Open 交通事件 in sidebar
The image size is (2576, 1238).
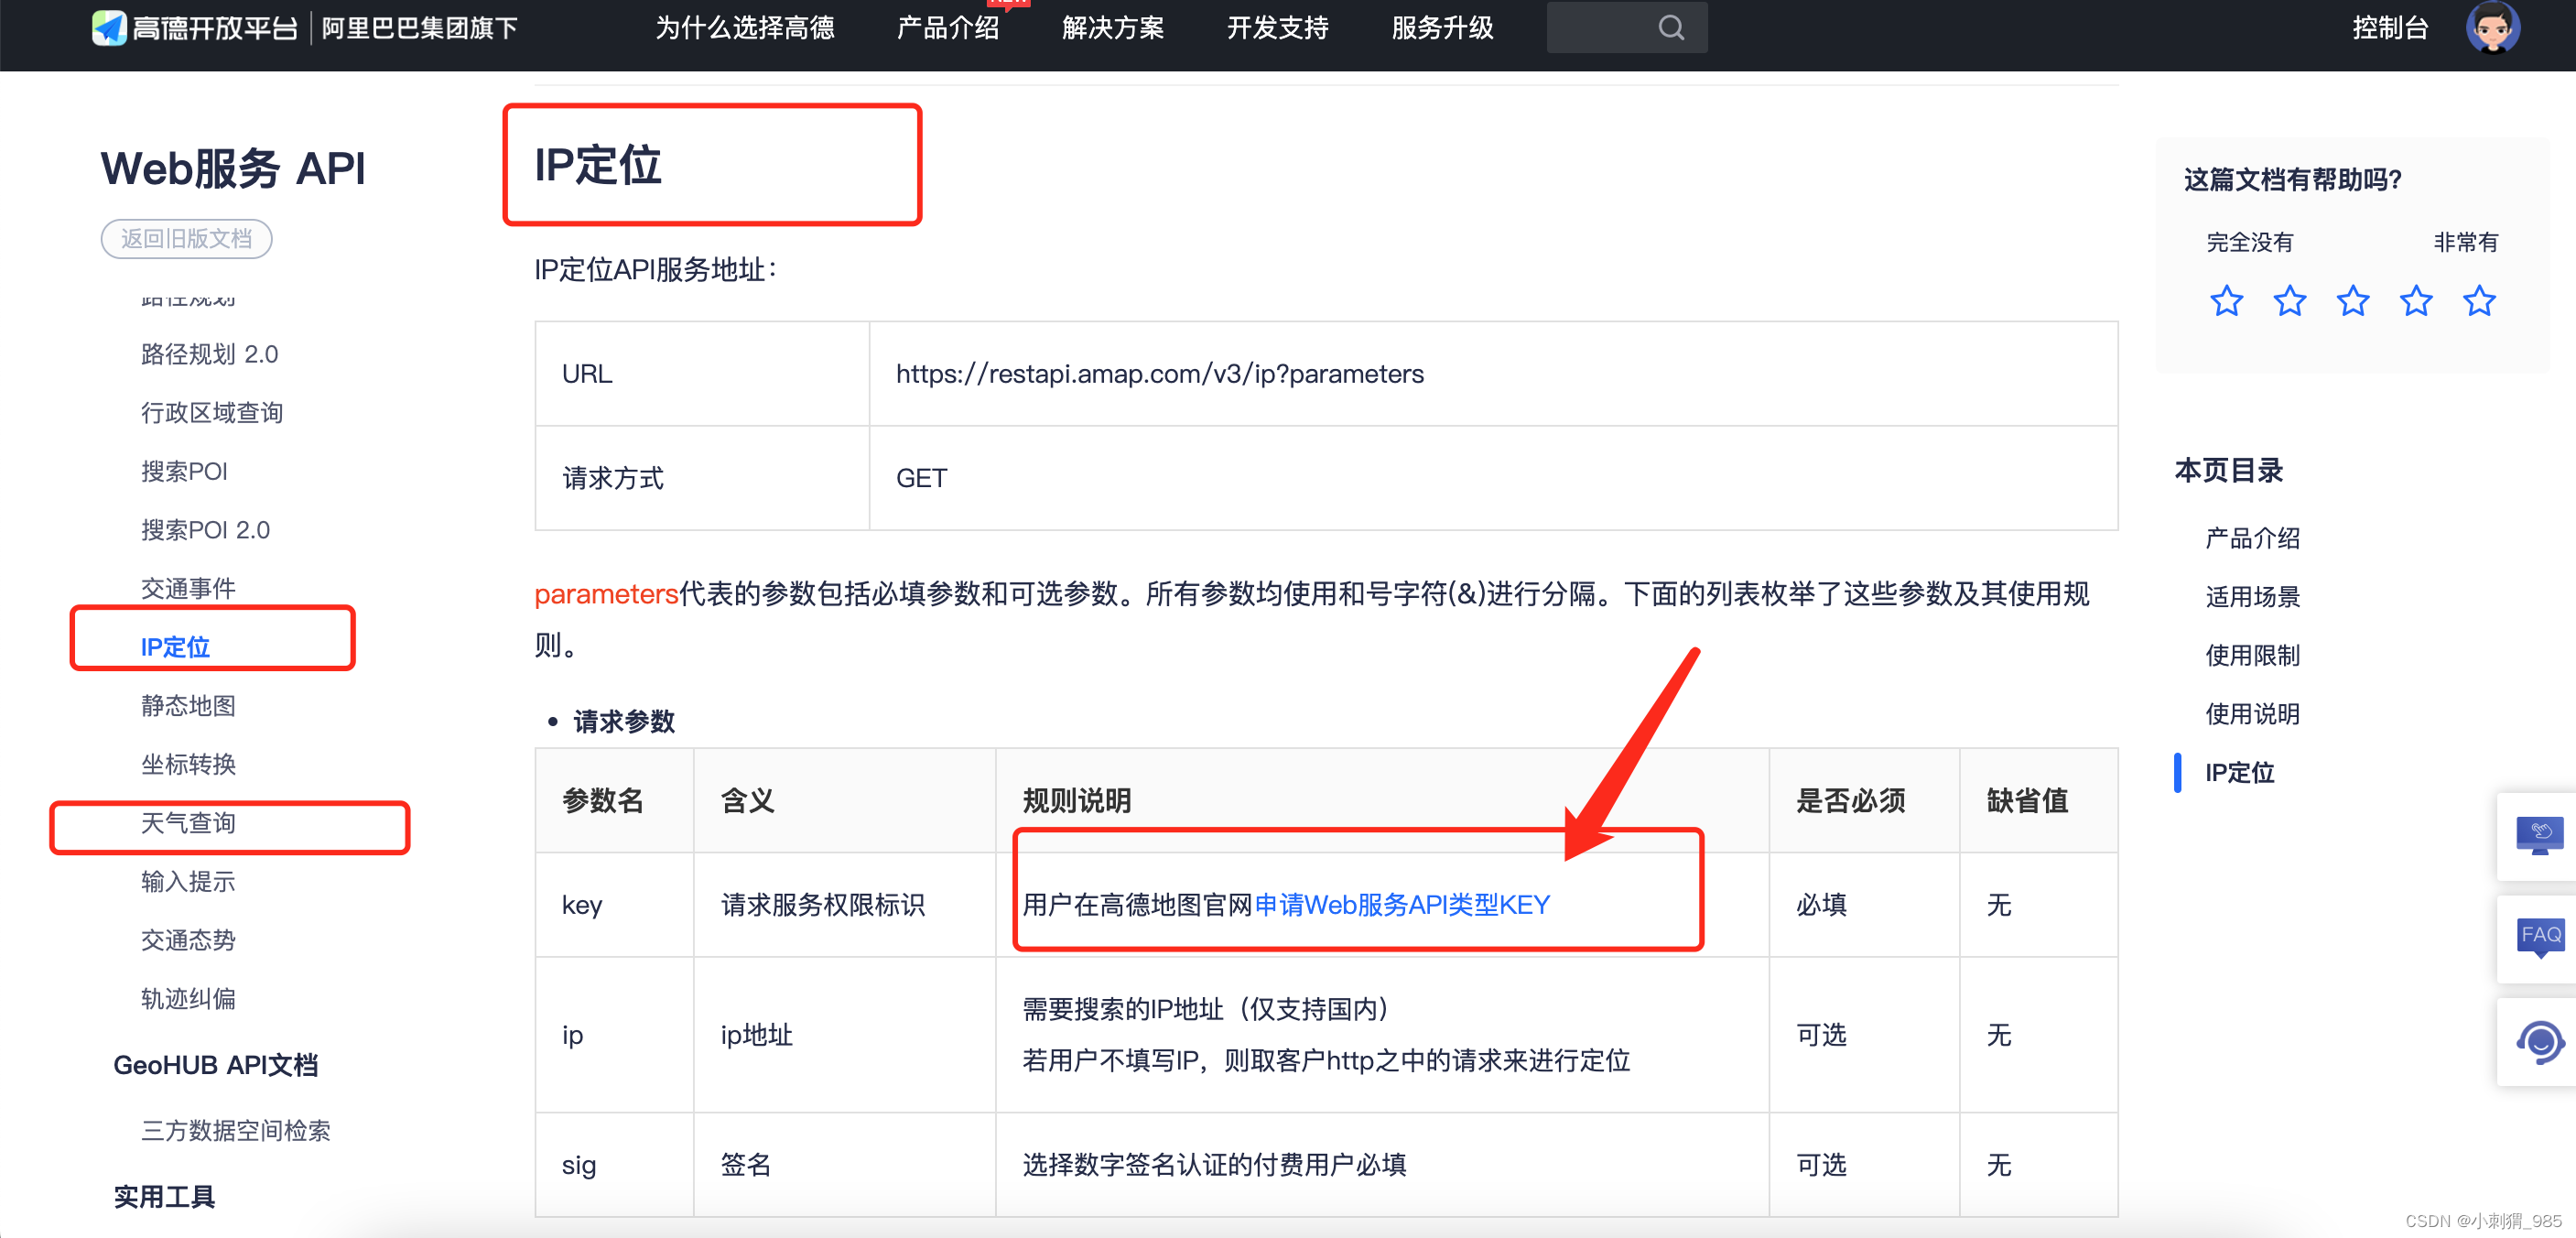tap(188, 589)
